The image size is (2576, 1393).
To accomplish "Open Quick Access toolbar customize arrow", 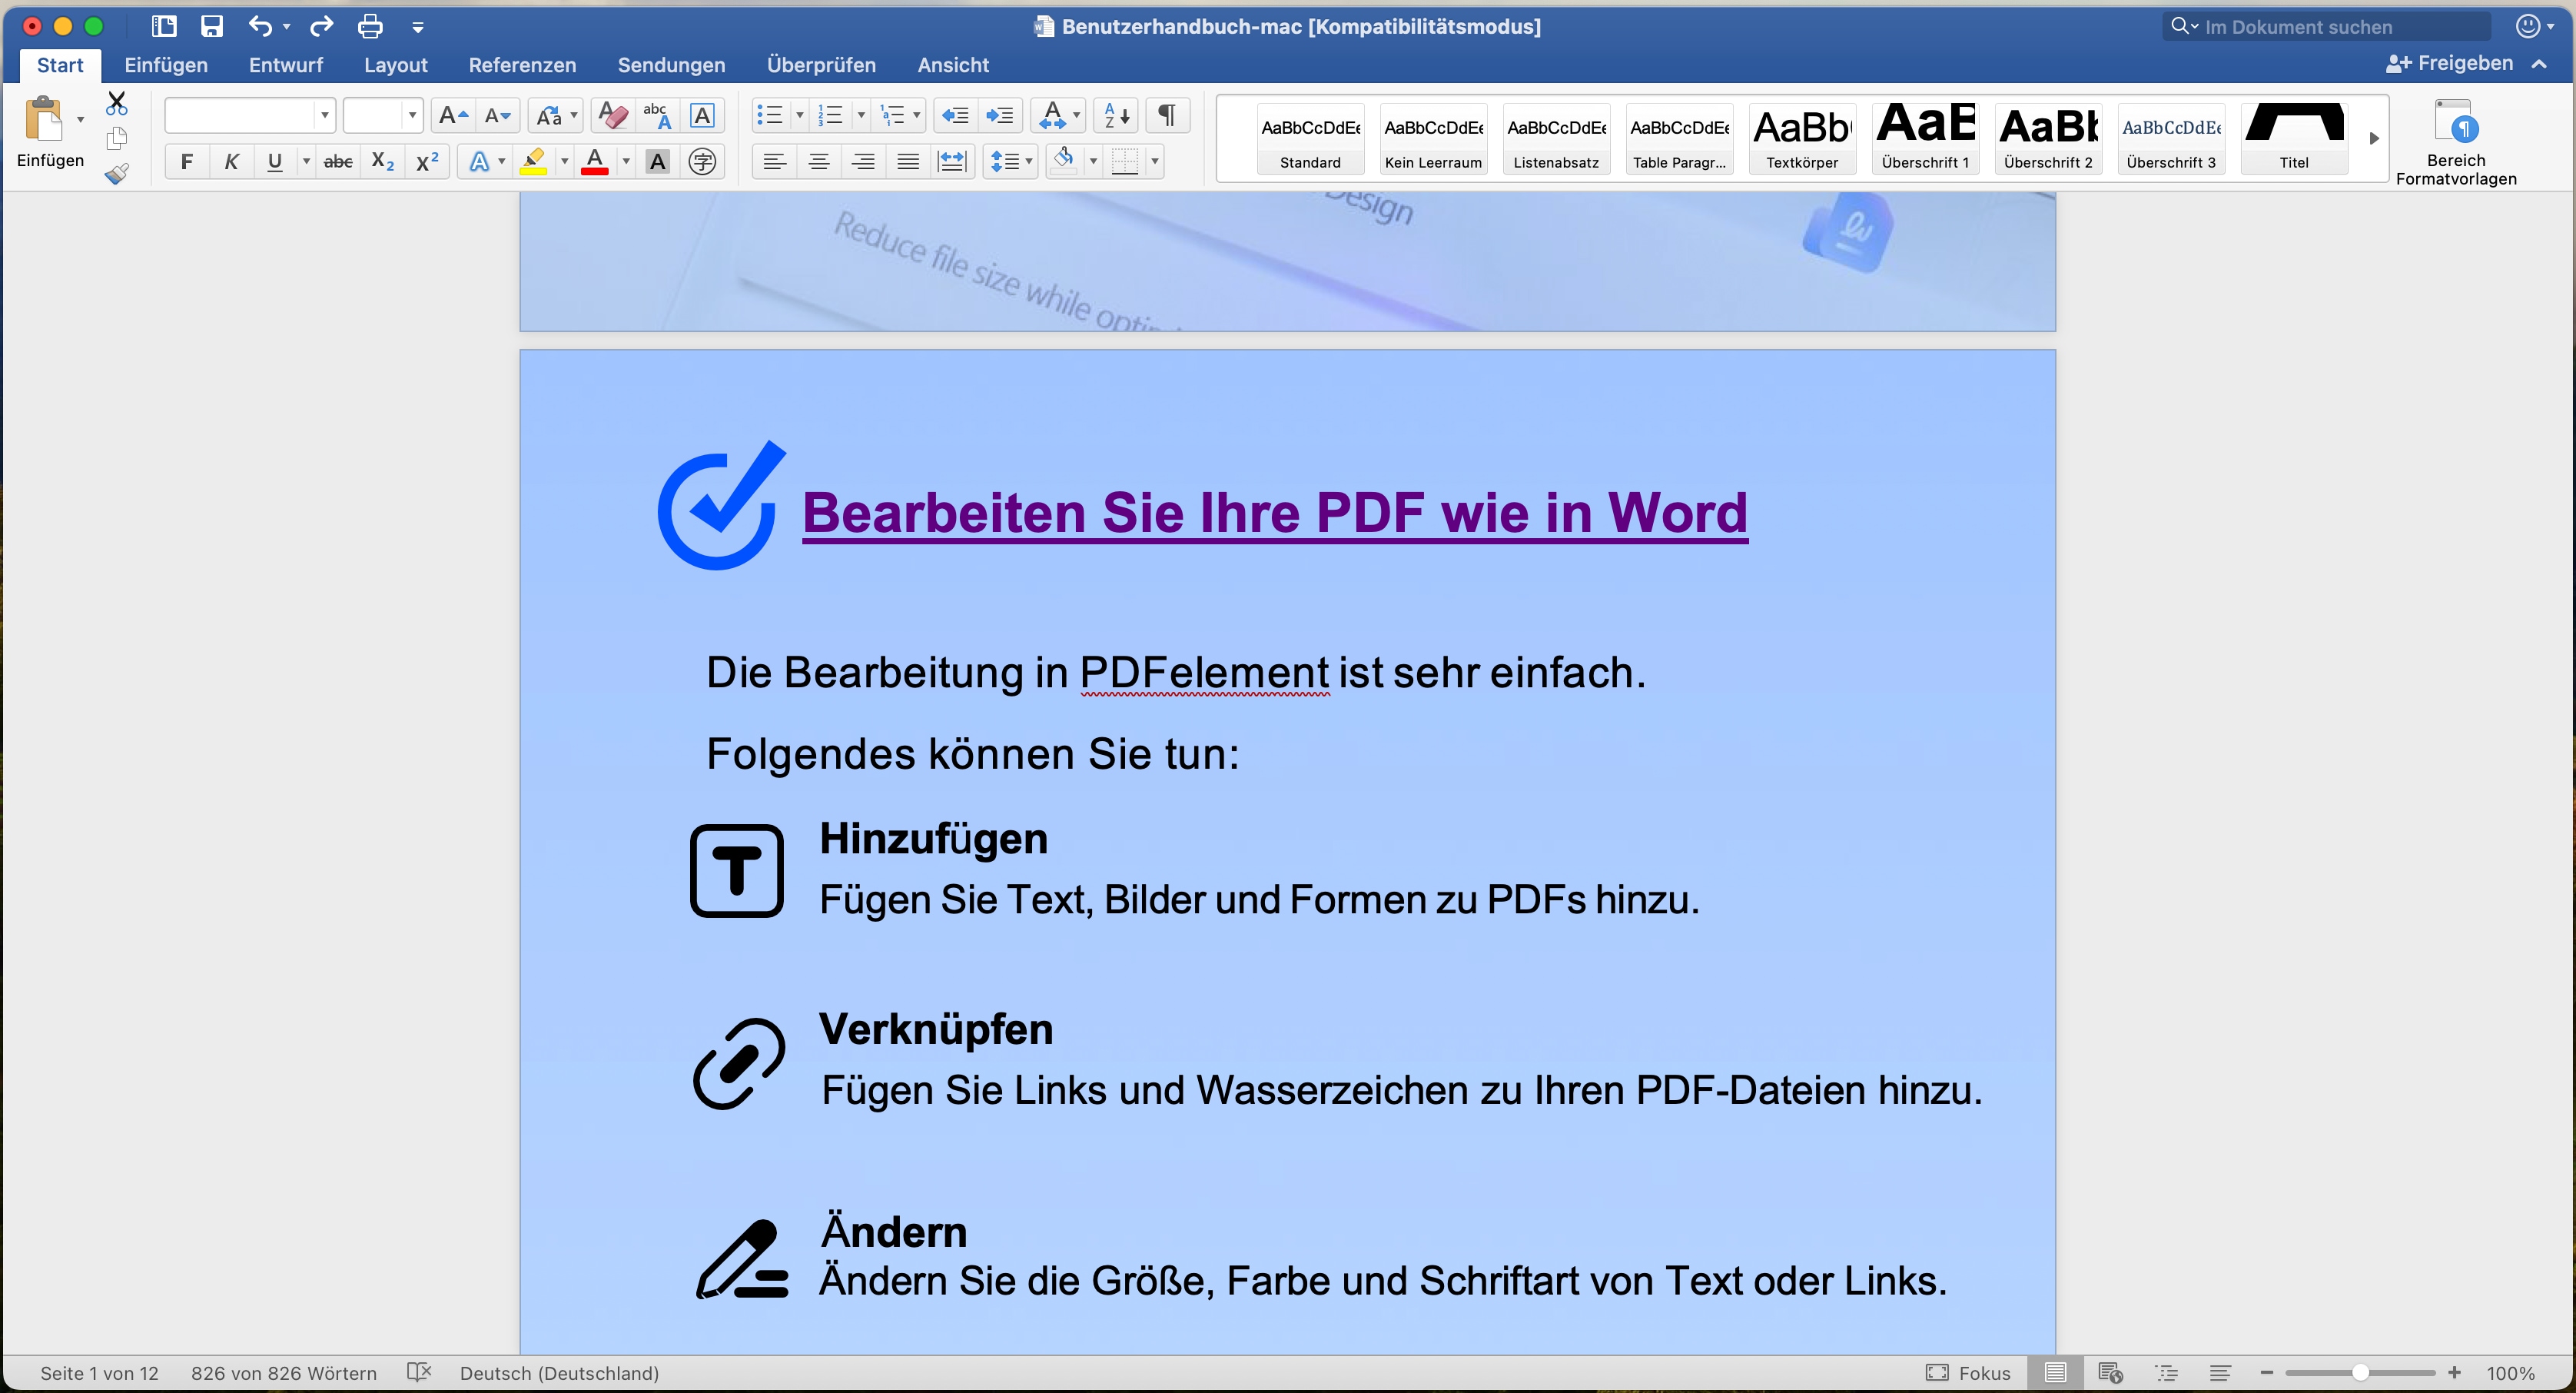I will point(418,27).
